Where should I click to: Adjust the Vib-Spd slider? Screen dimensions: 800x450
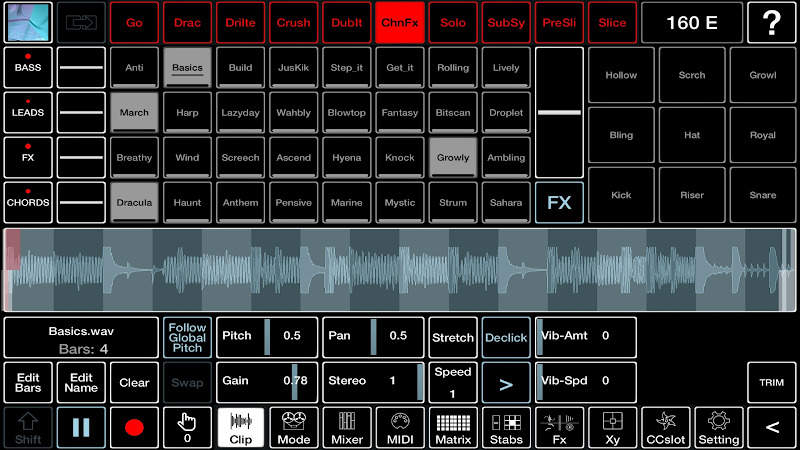point(585,383)
